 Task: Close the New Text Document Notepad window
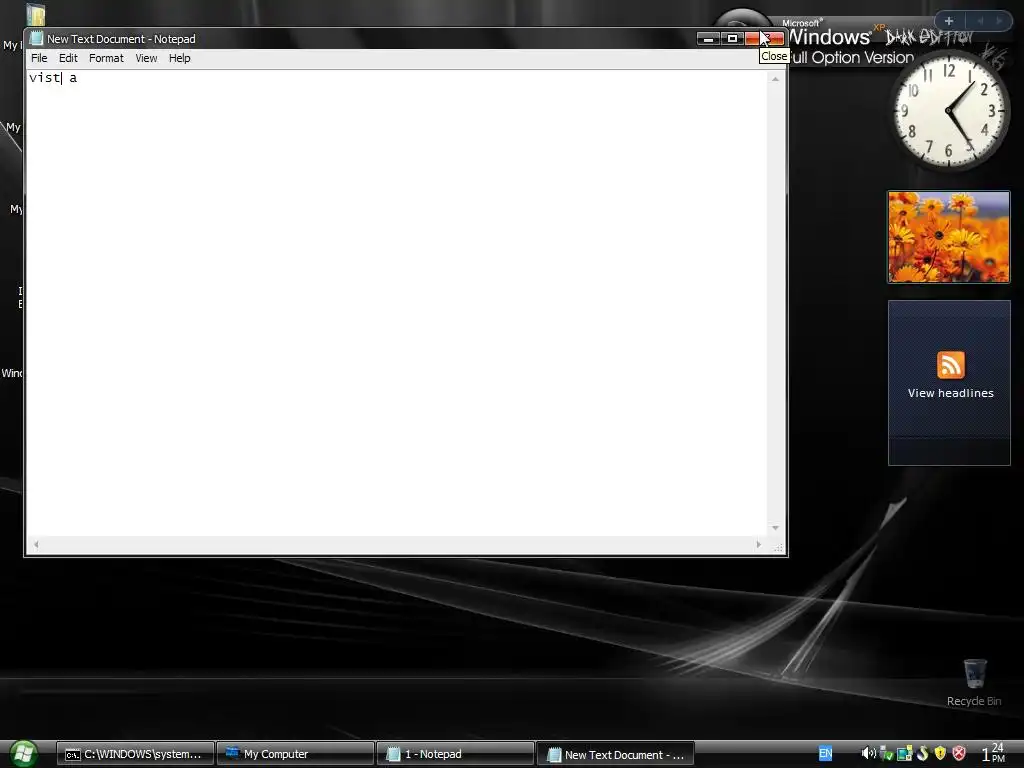(765, 39)
